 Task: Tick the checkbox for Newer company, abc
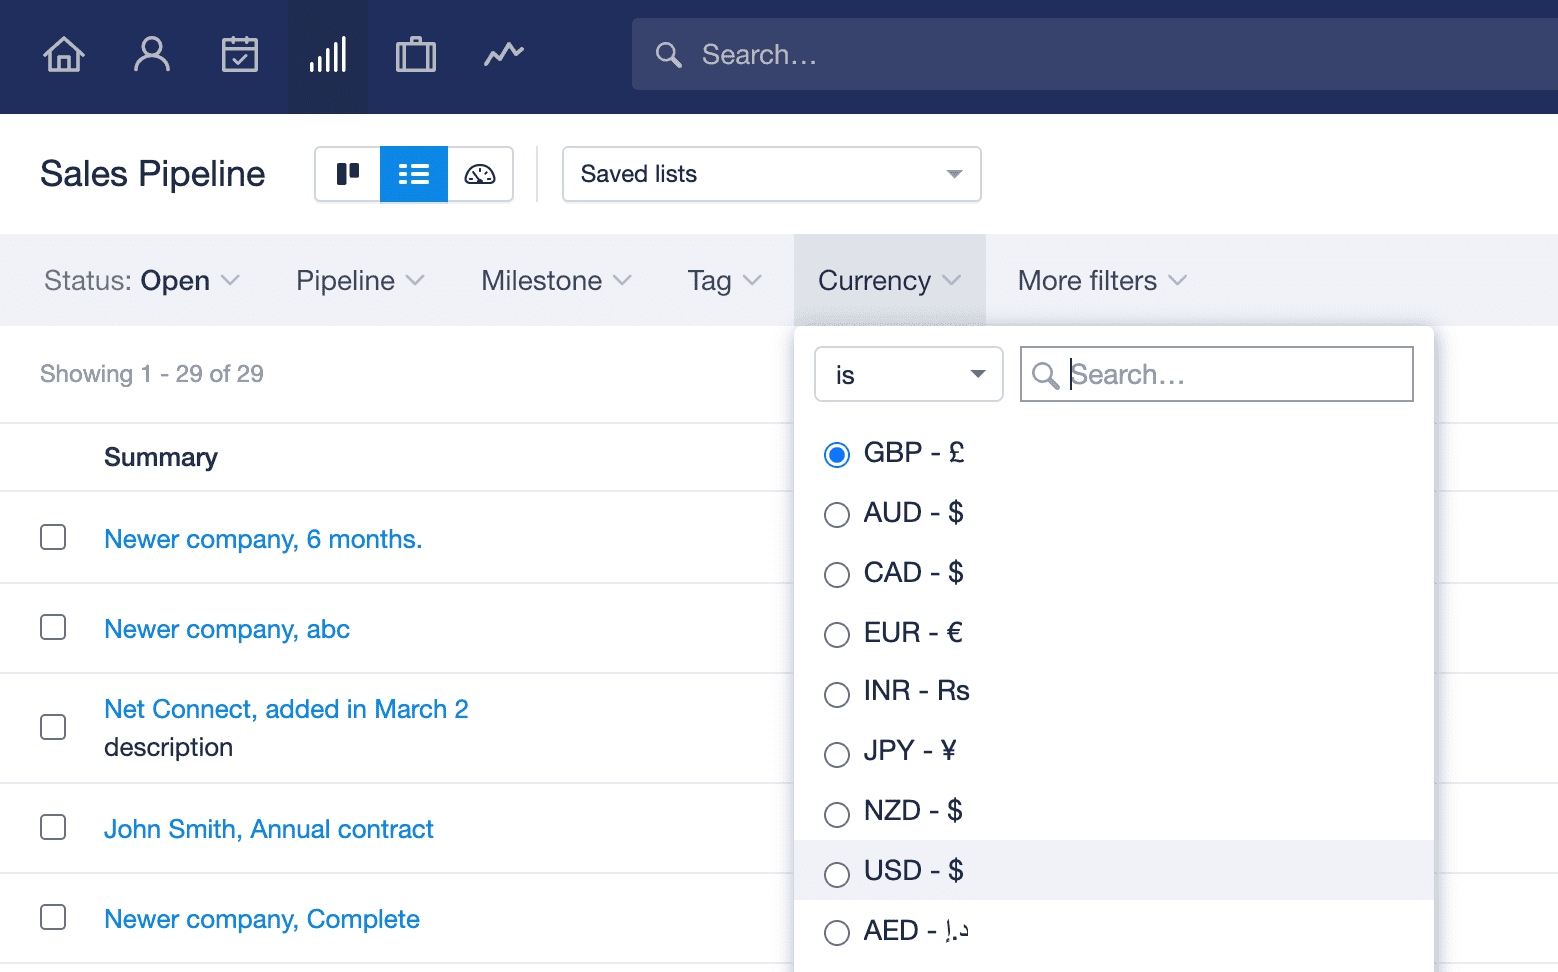point(53,627)
